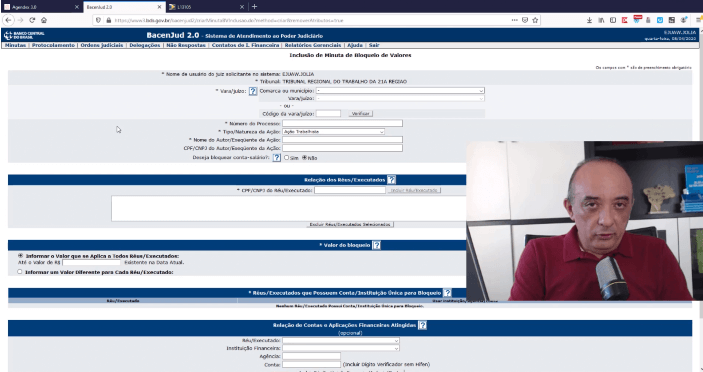Viewport: 703px width, 372px height.
Task: Expand the Comarca ou município dropdown
Action: click(400, 91)
